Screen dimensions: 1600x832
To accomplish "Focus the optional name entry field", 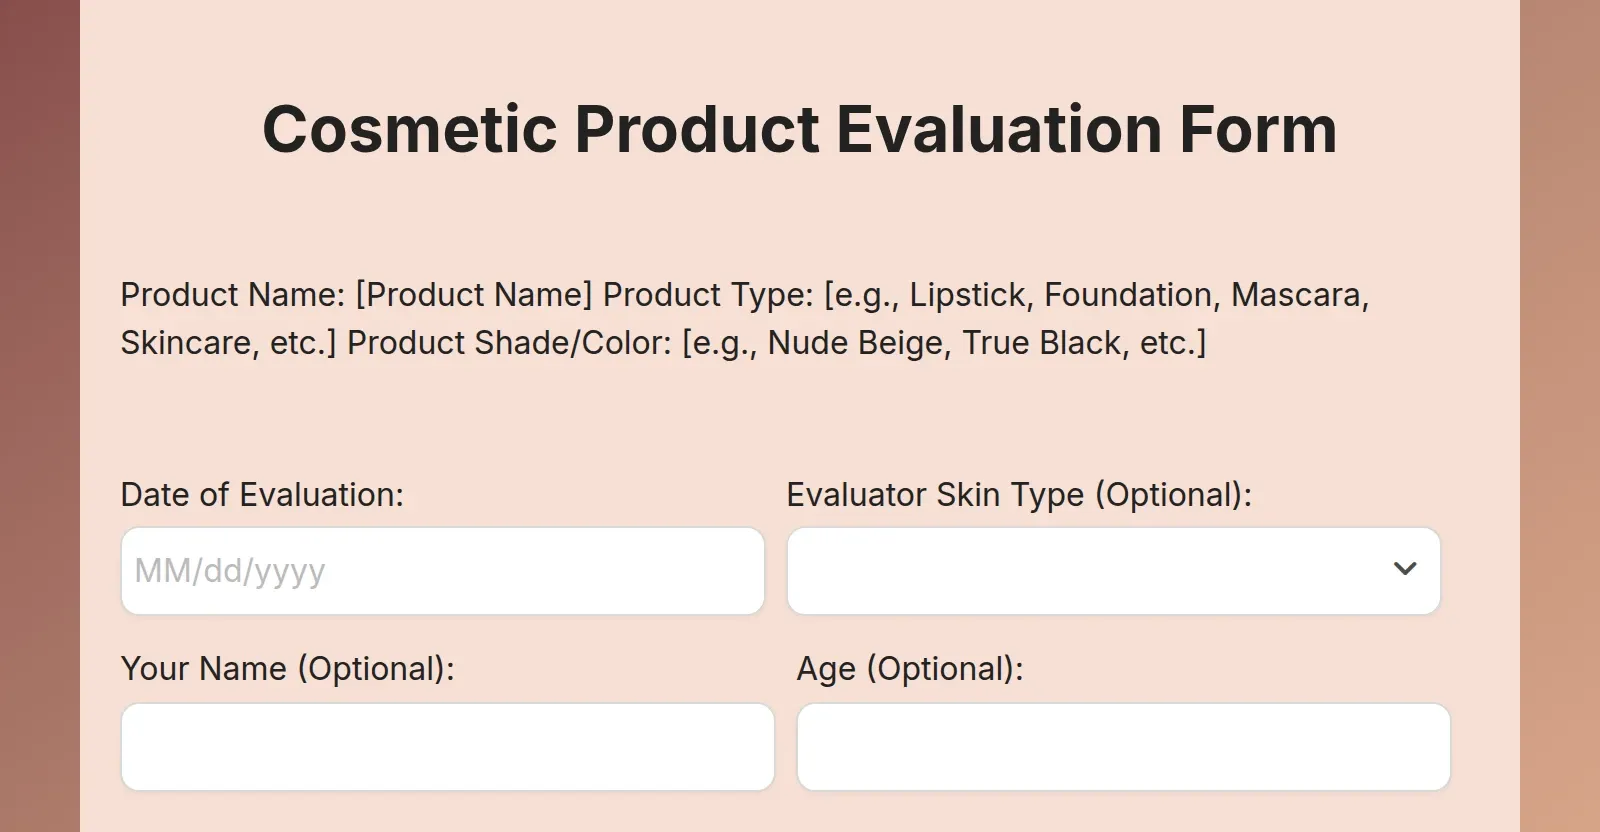I will 447,746.
